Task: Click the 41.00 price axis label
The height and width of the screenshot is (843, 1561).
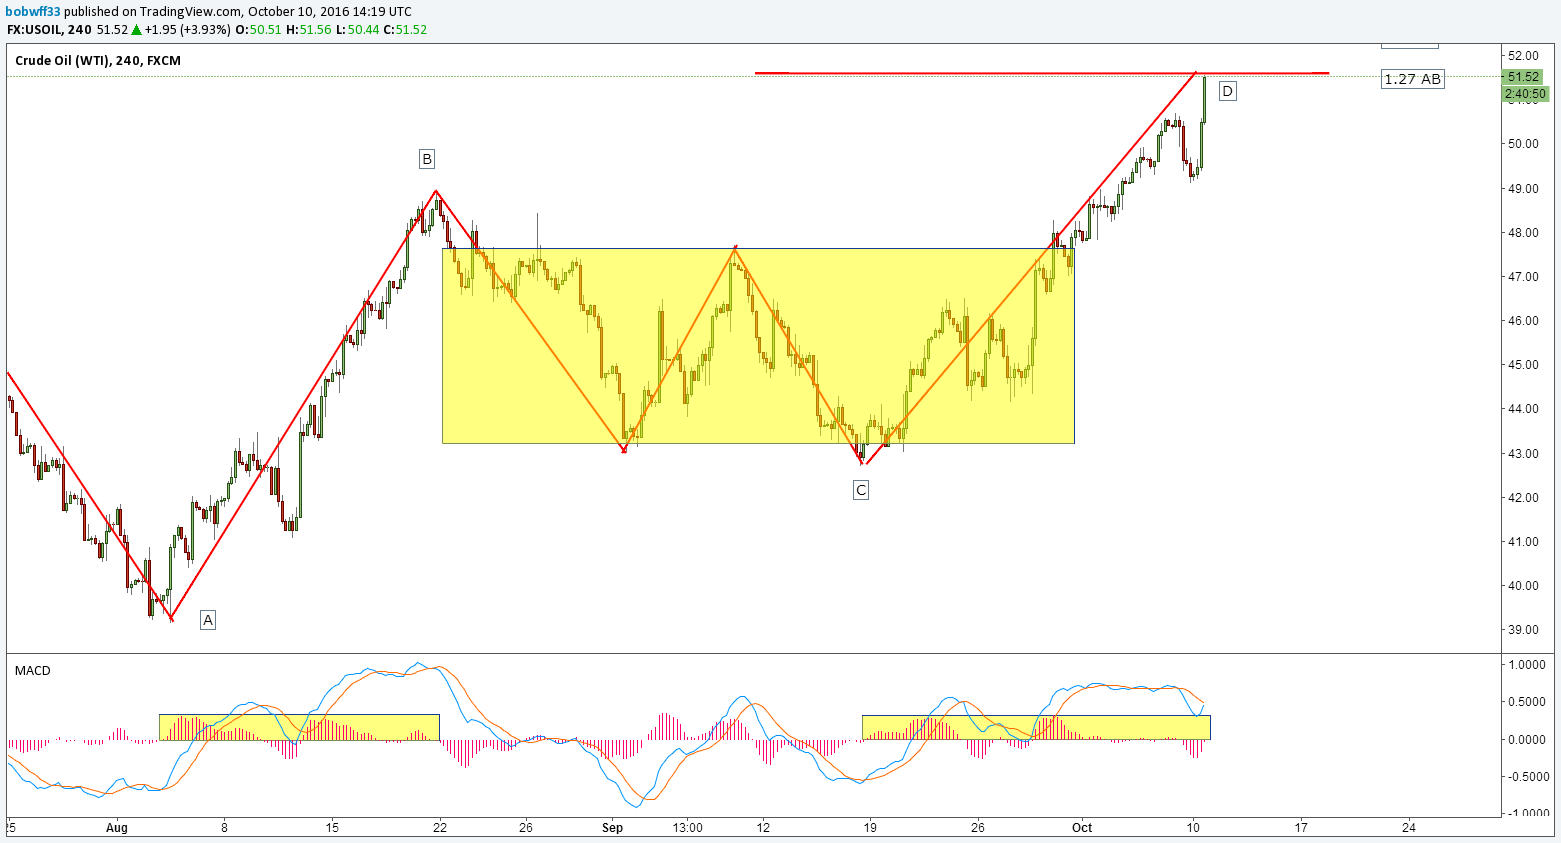Action: point(1524,541)
